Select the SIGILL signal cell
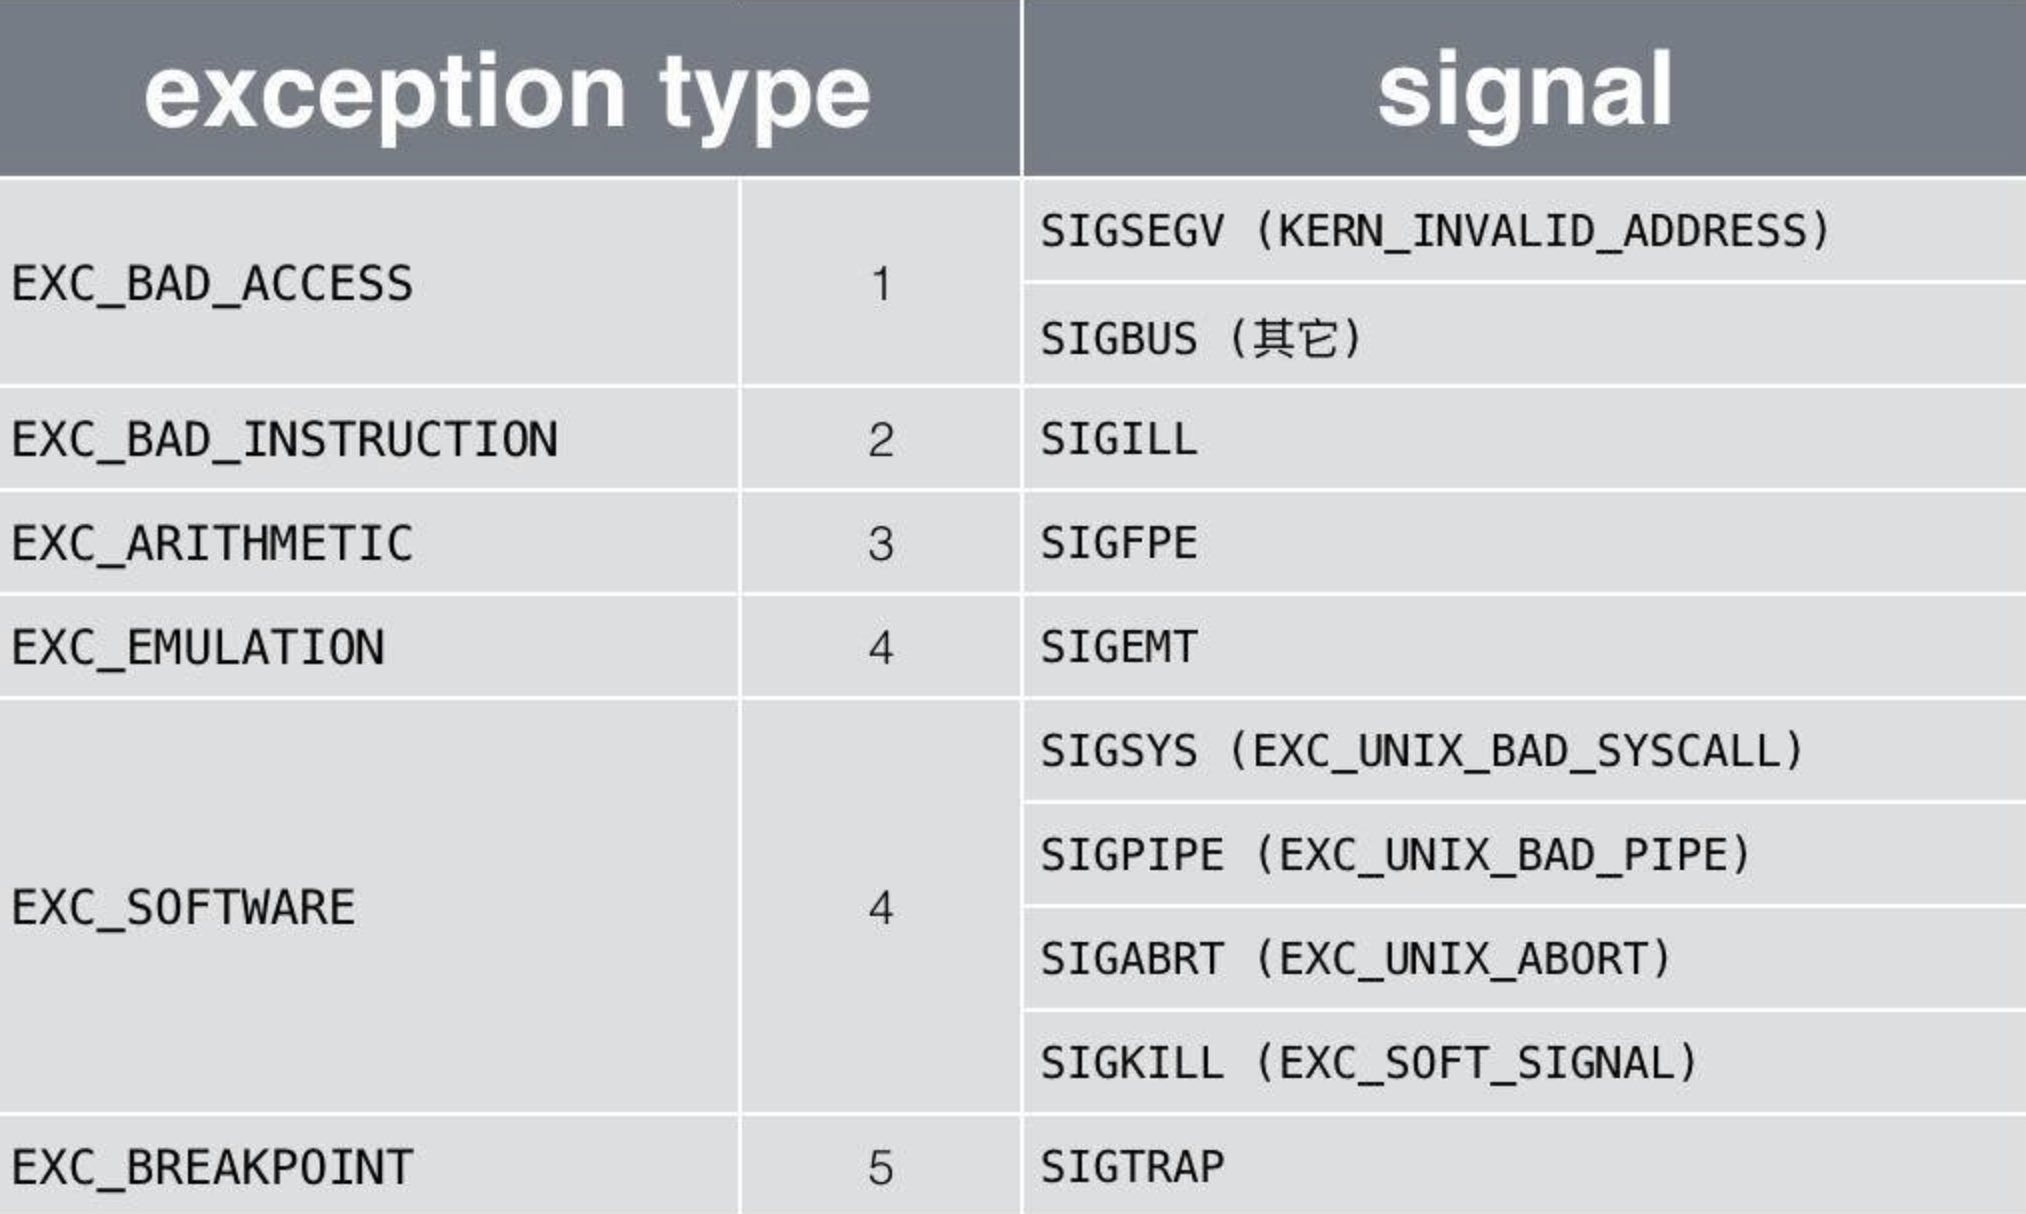Screen dimensions: 2026x1214 (1119, 440)
